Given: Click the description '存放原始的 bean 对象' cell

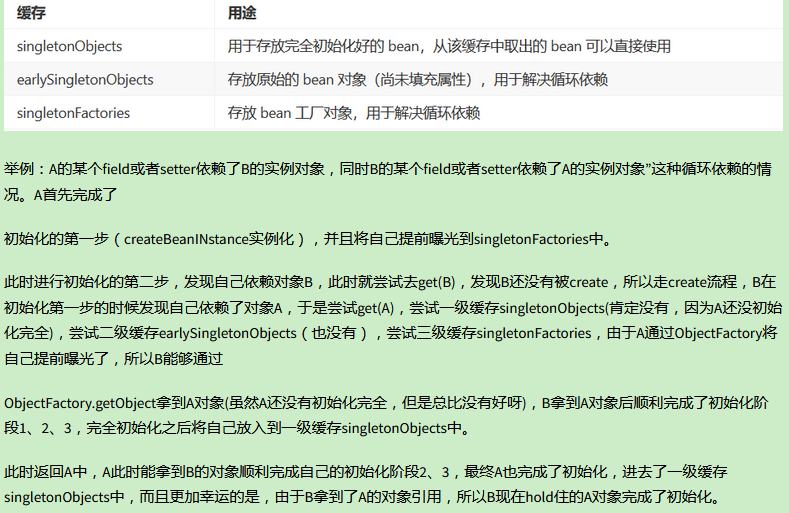Looking at the screenshot, I should pyautogui.click(x=499, y=79).
